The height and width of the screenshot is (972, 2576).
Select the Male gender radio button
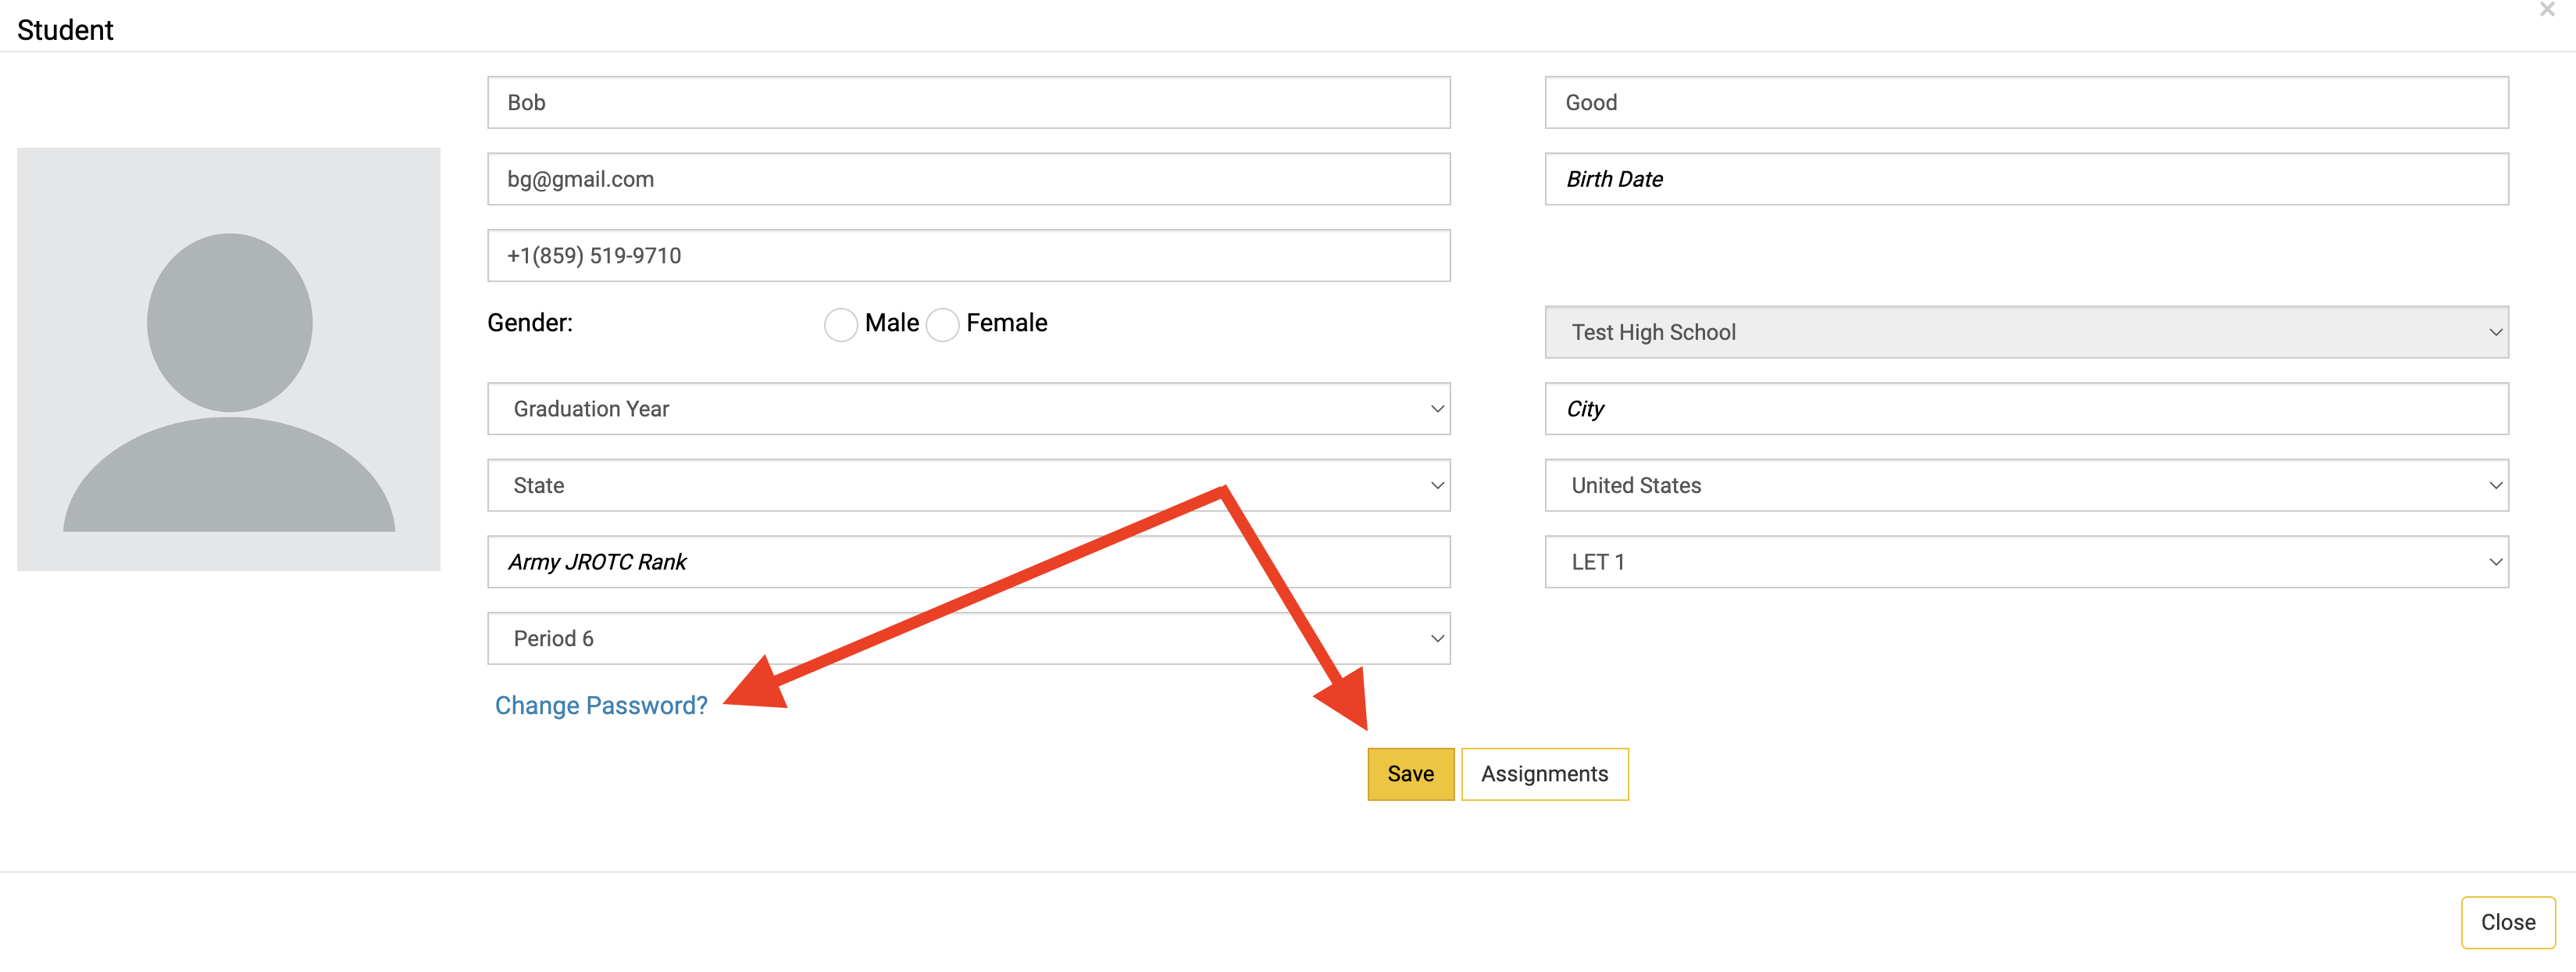[840, 324]
